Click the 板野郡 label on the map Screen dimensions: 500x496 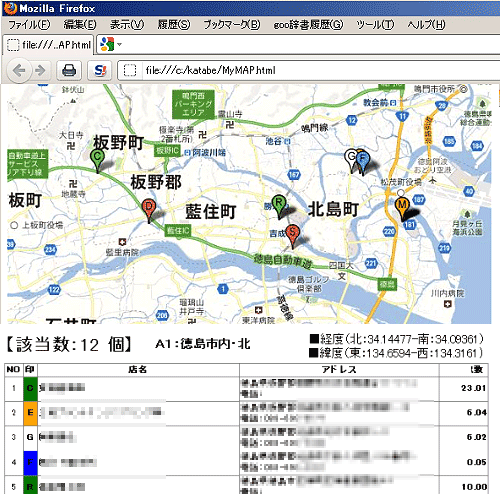coord(156,182)
